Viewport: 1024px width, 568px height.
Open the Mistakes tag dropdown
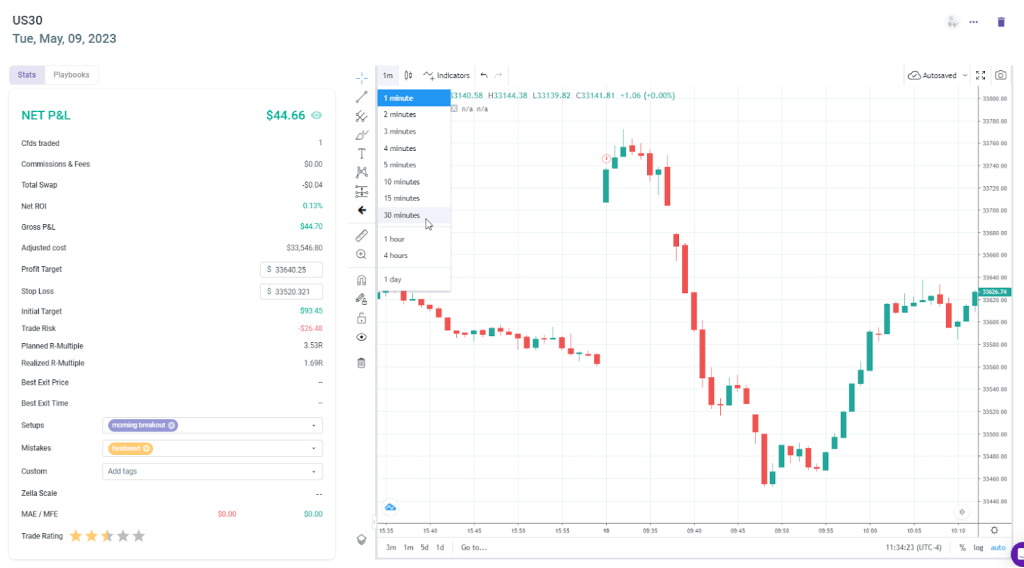[316, 448]
